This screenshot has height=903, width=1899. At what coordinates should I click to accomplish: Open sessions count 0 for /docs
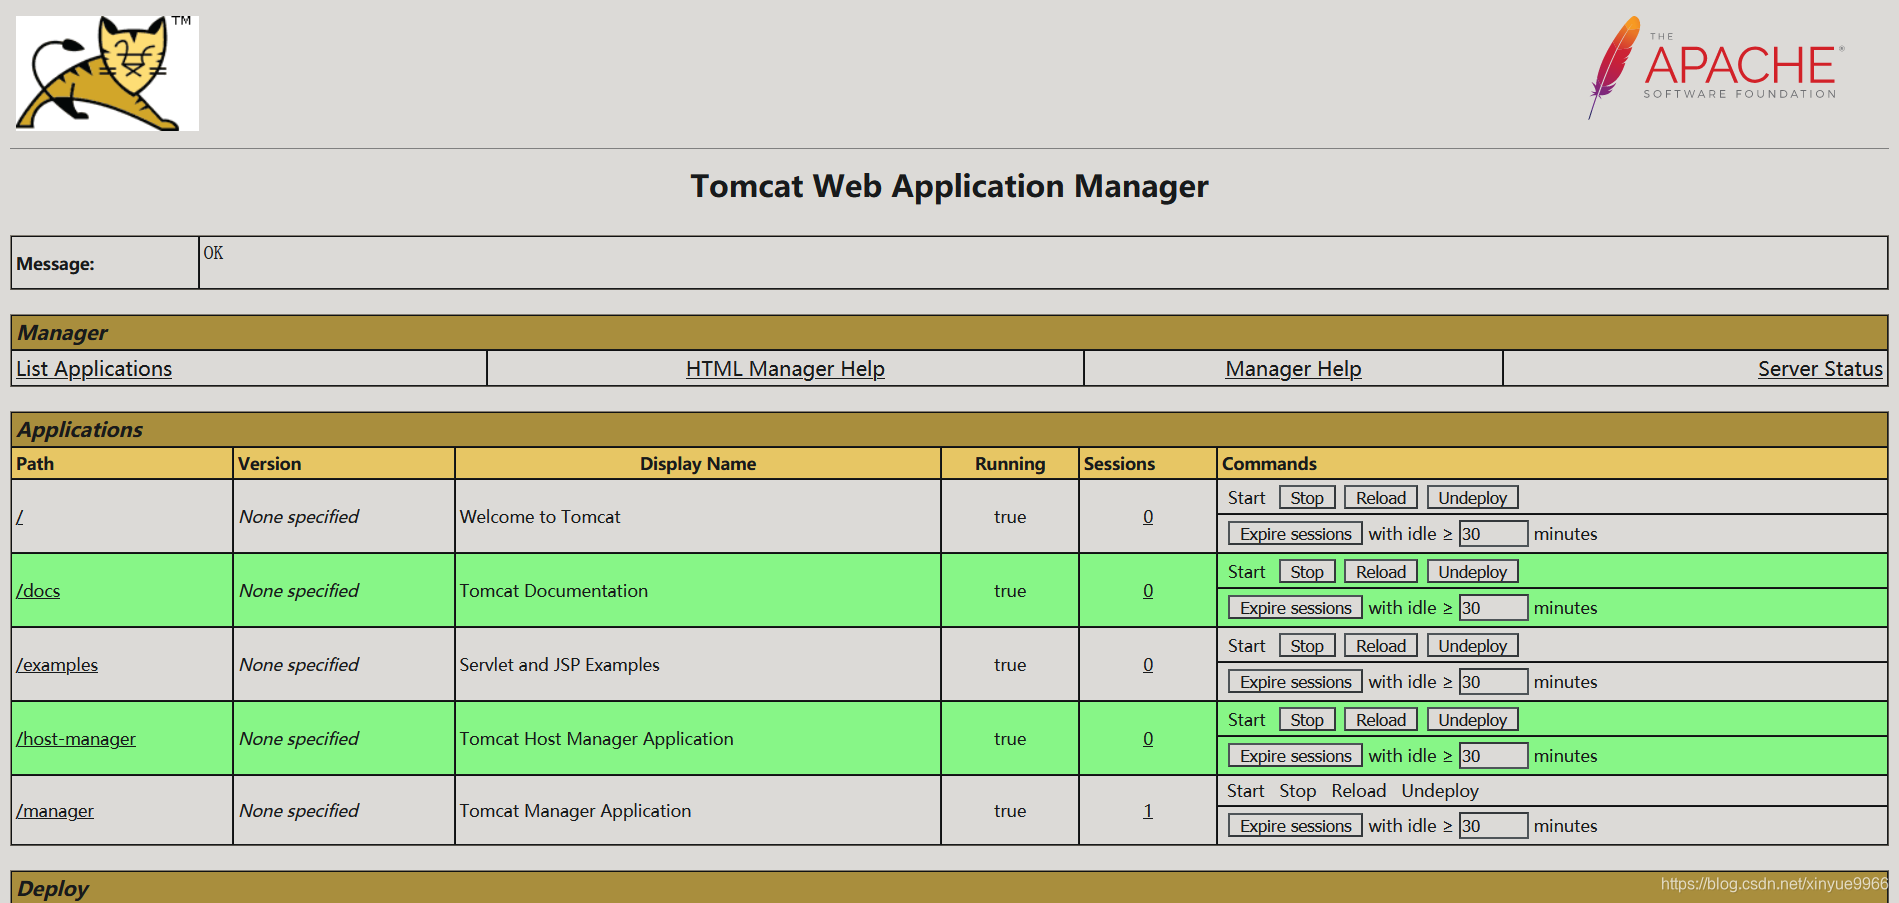tap(1148, 591)
